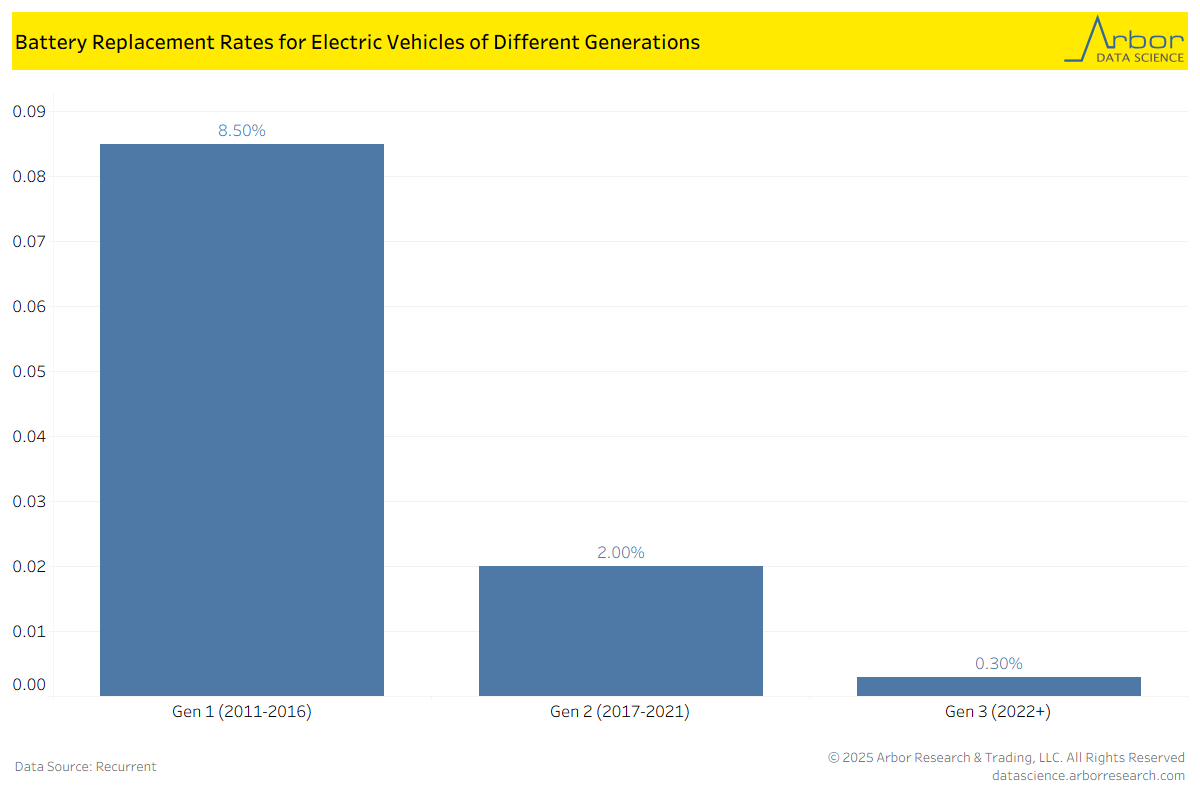Image resolution: width=1200 pixels, height=800 pixels.
Task: Select the small Gen 3 (2022+) bar
Action: coord(998,686)
